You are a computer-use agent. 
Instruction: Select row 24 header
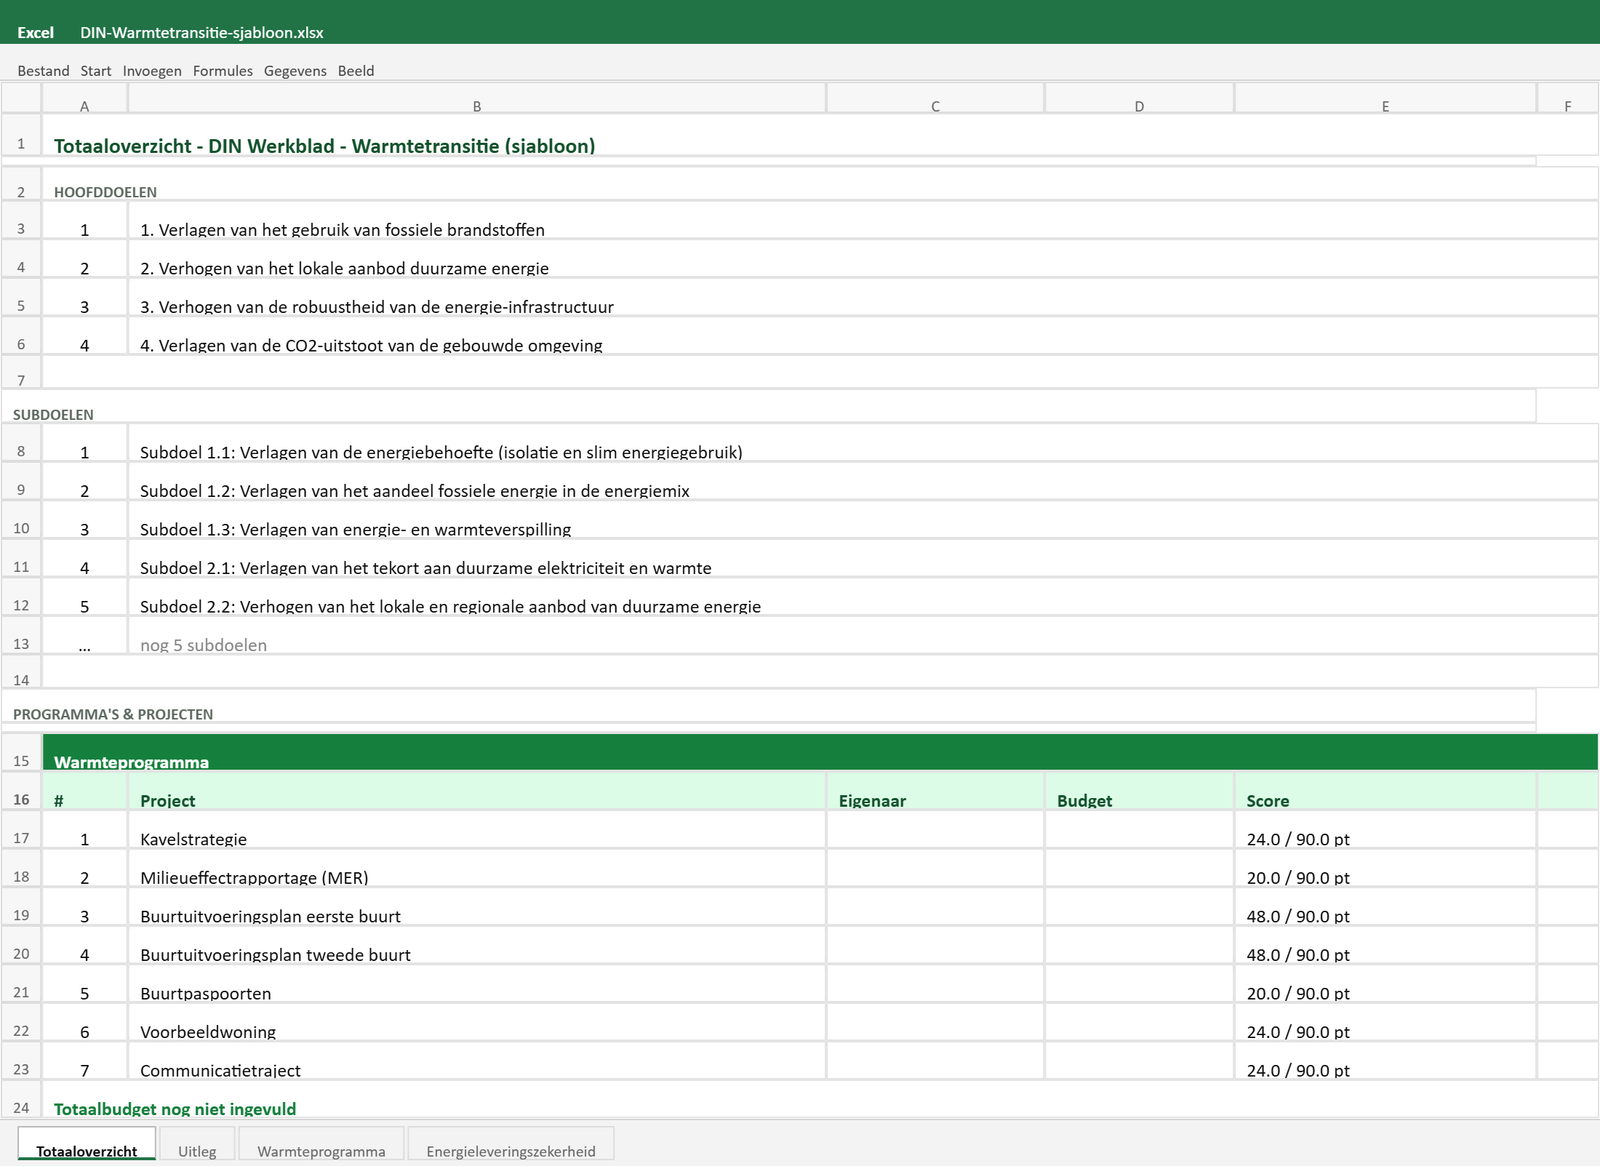tap(21, 1099)
